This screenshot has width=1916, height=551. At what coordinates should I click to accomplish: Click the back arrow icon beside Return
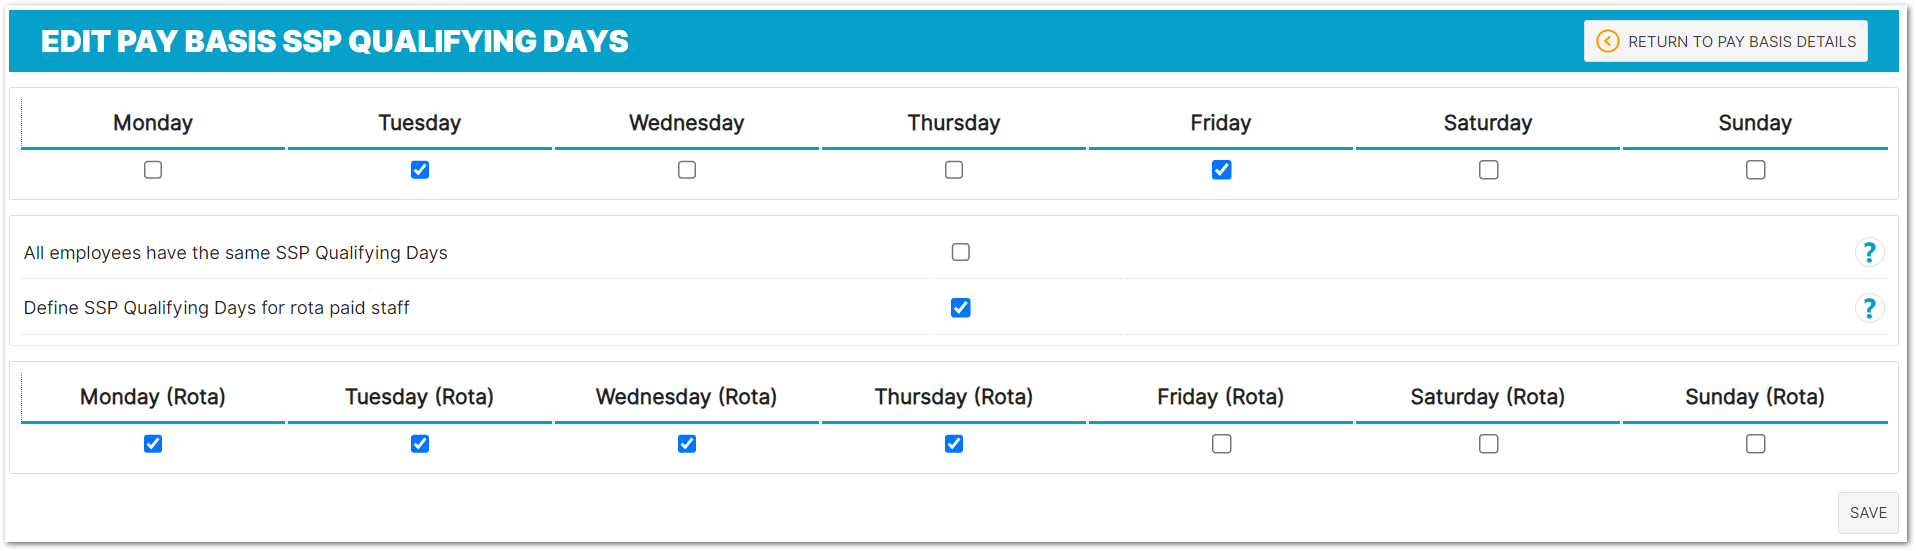click(x=1607, y=41)
